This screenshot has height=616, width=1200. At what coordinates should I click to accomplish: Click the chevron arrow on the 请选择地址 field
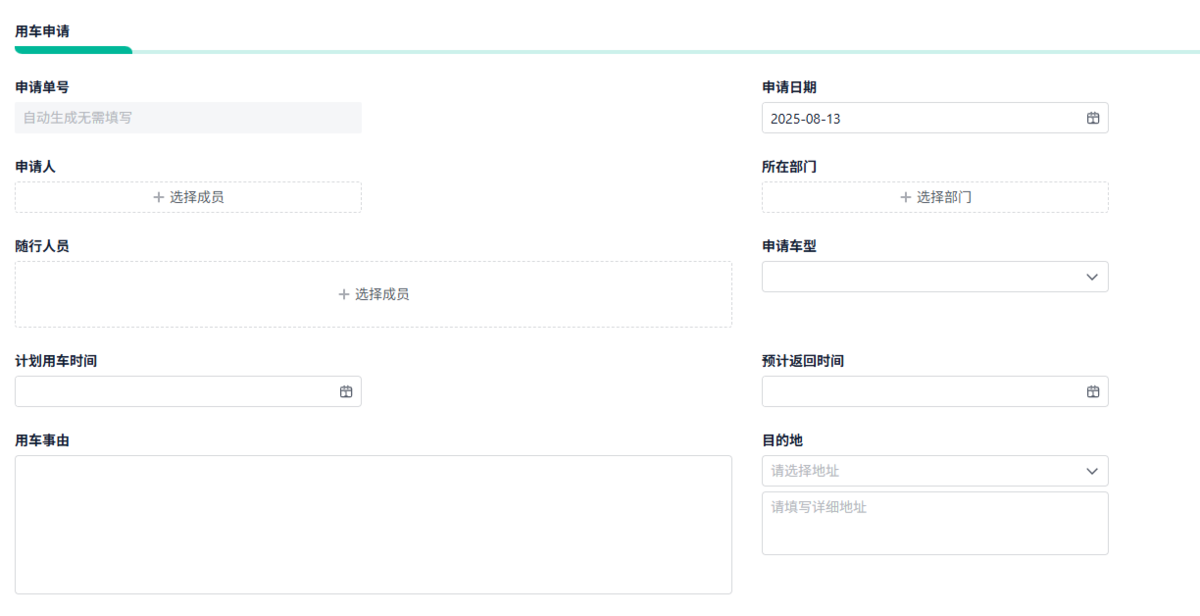[1091, 470]
